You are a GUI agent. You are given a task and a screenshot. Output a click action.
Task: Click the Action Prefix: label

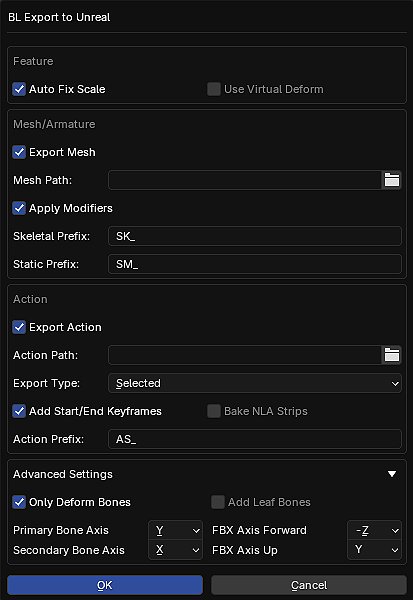(48, 439)
